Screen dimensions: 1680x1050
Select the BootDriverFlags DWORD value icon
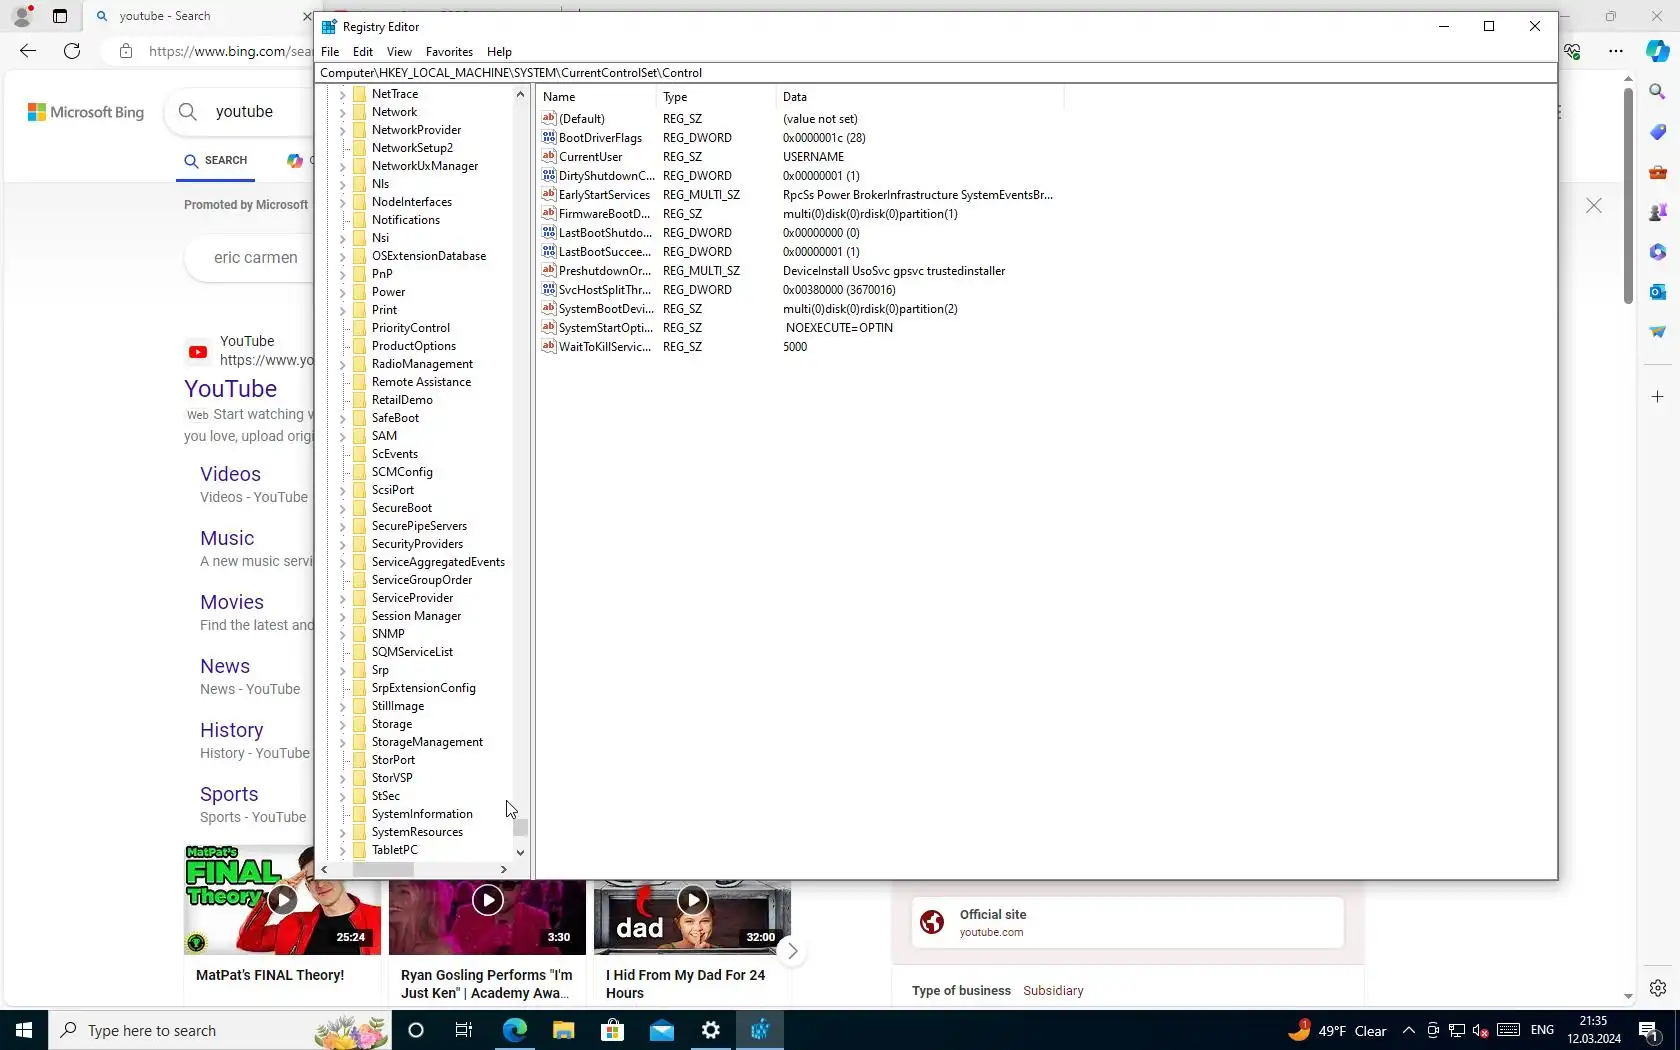(x=549, y=138)
